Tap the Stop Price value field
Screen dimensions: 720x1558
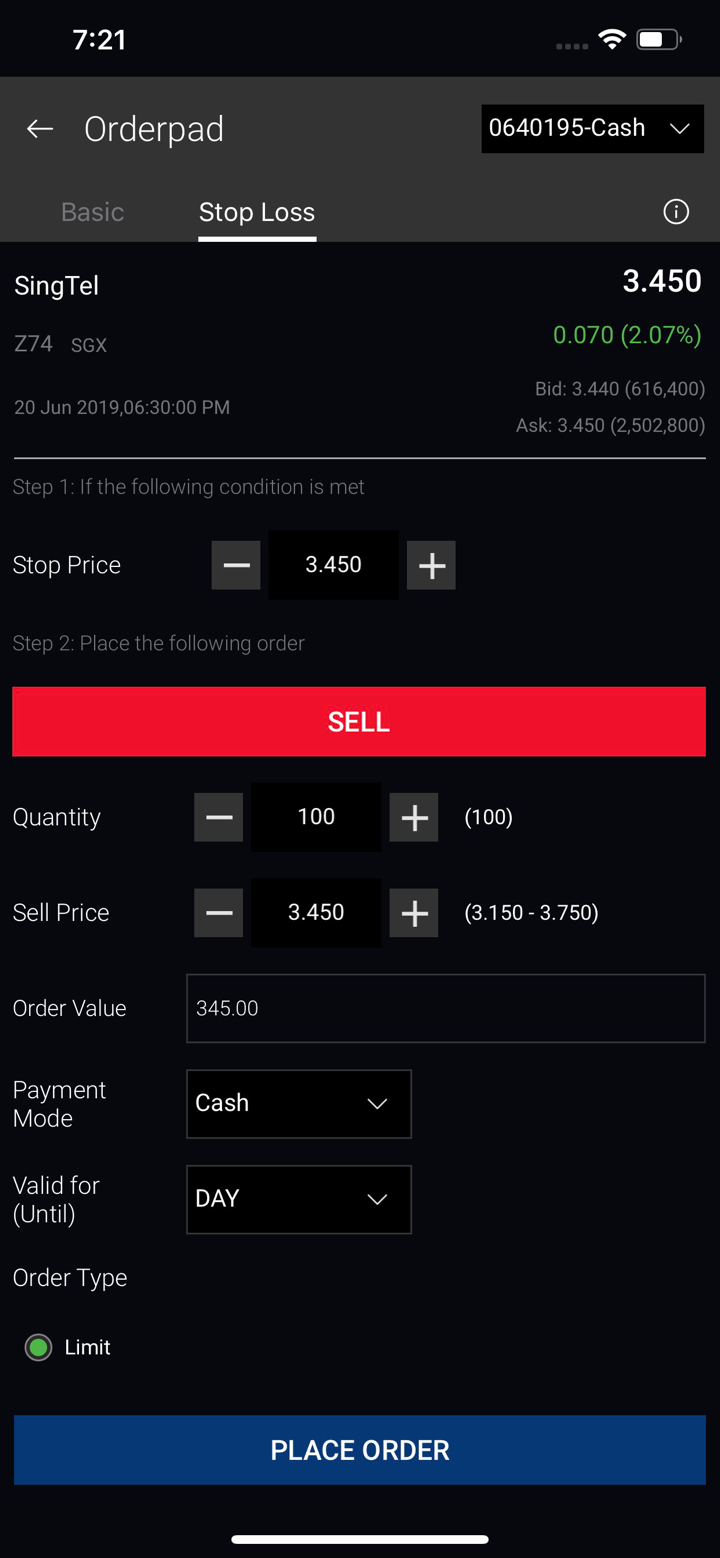(333, 565)
